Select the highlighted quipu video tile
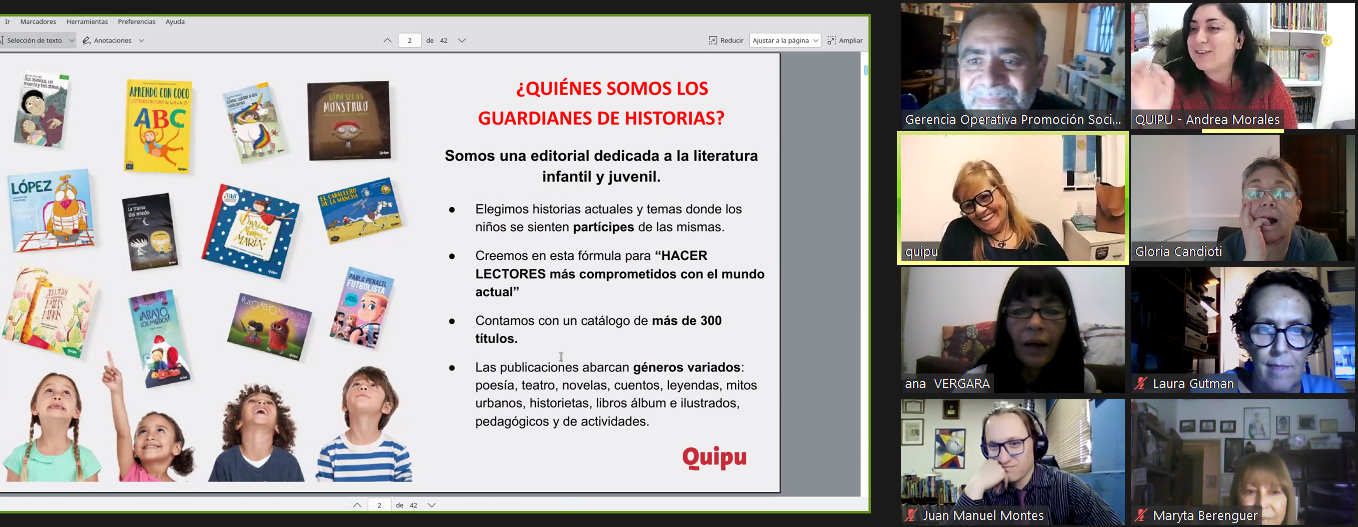 click(x=1013, y=197)
